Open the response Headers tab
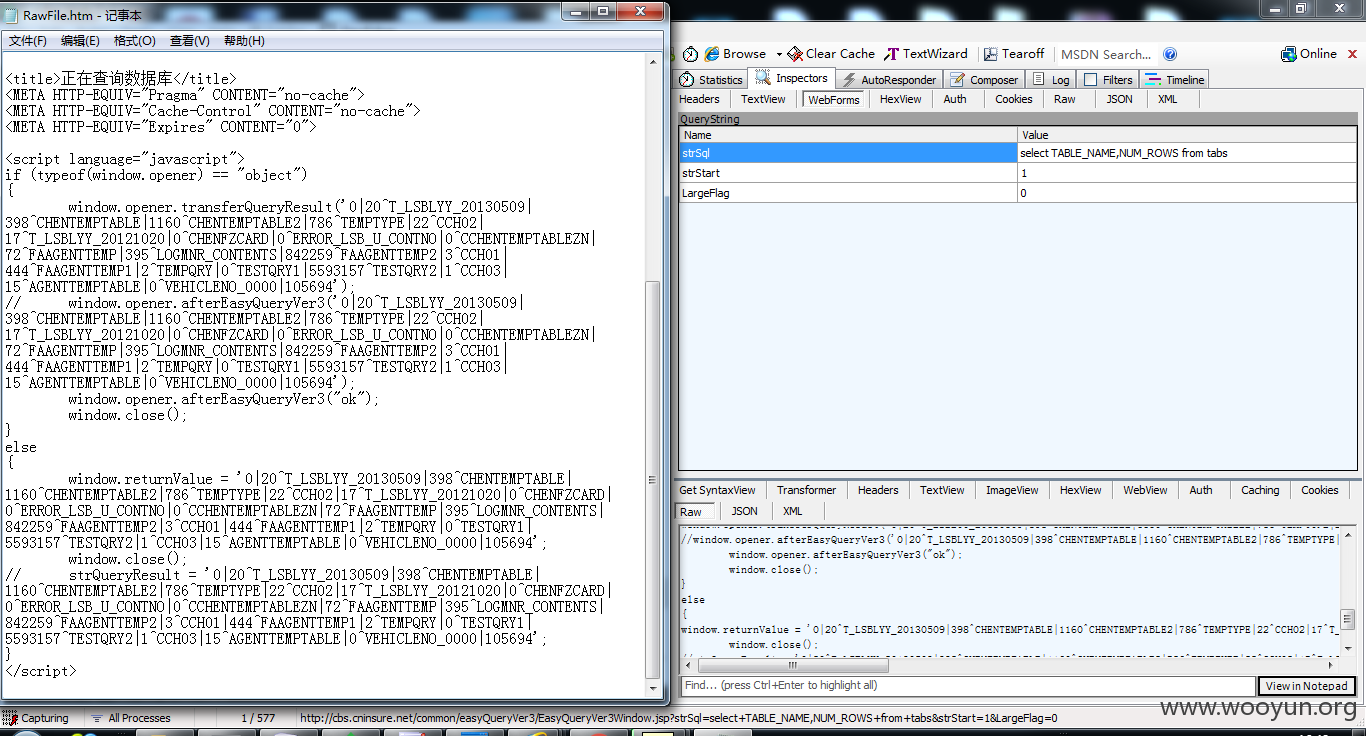The width and height of the screenshot is (1366, 736). (x=878, y=490)
